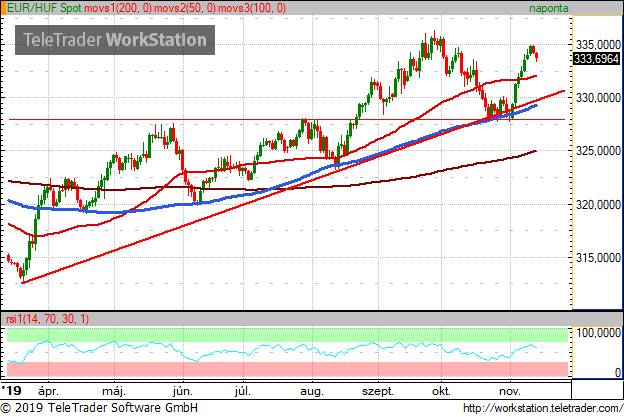Click the EUR/HUF Spot chart title
Viewport: 624px width, 417px height.
point(44,8)
